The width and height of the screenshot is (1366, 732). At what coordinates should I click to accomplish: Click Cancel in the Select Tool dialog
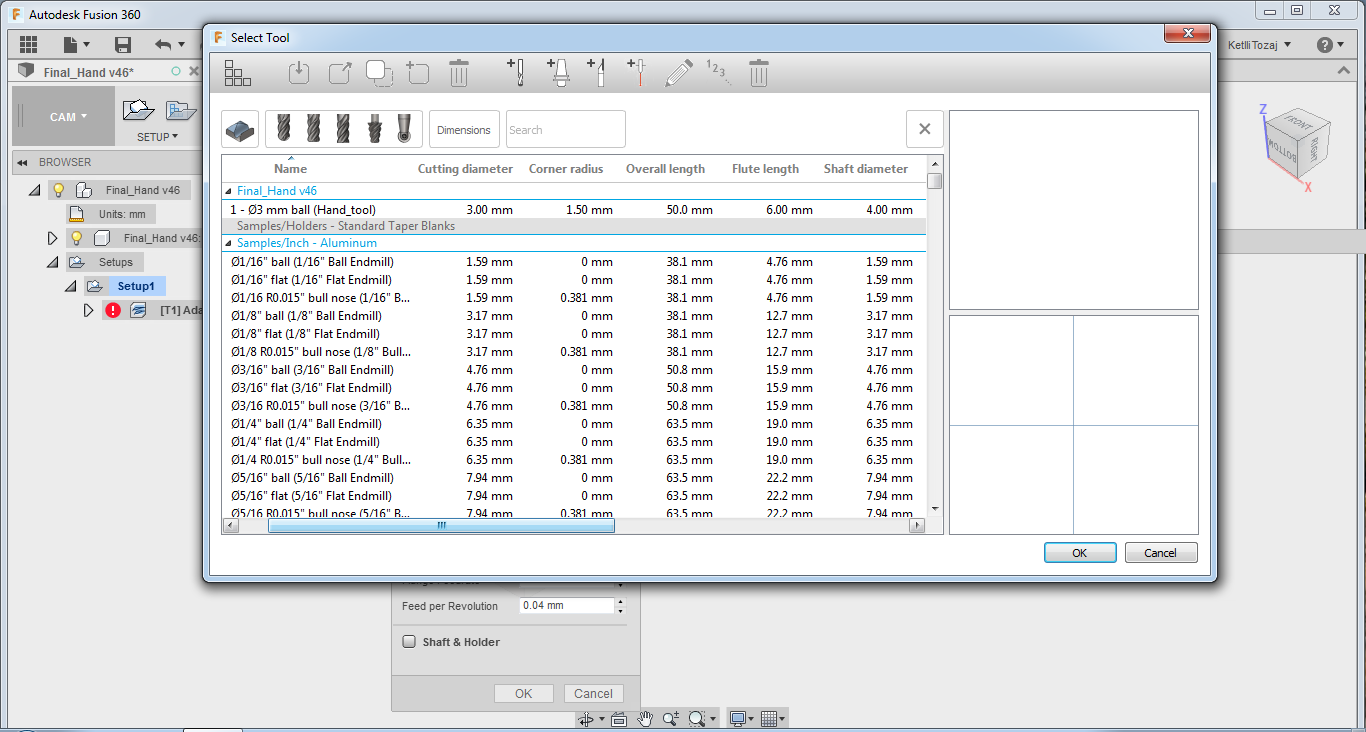[x=1161, y=553]
